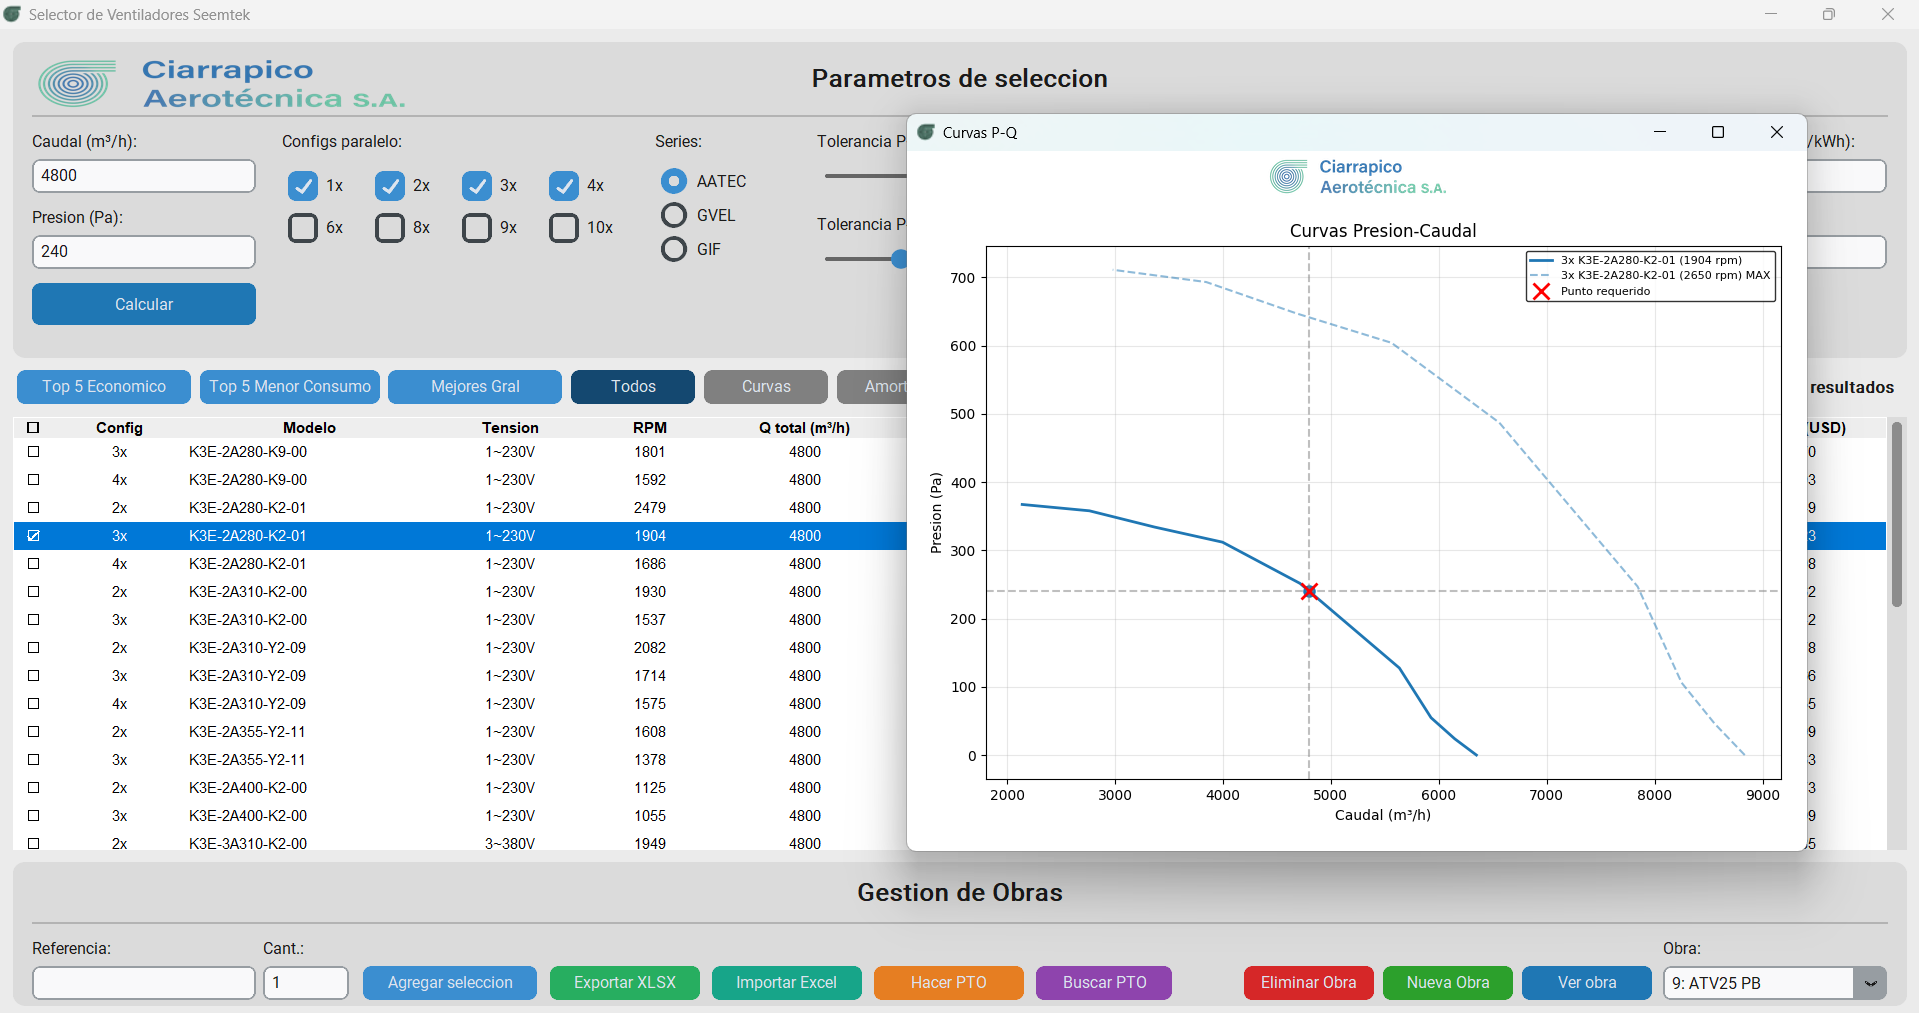Select the GVEL series radio button
This screenshot has height=1013, width=1919.
674,215
